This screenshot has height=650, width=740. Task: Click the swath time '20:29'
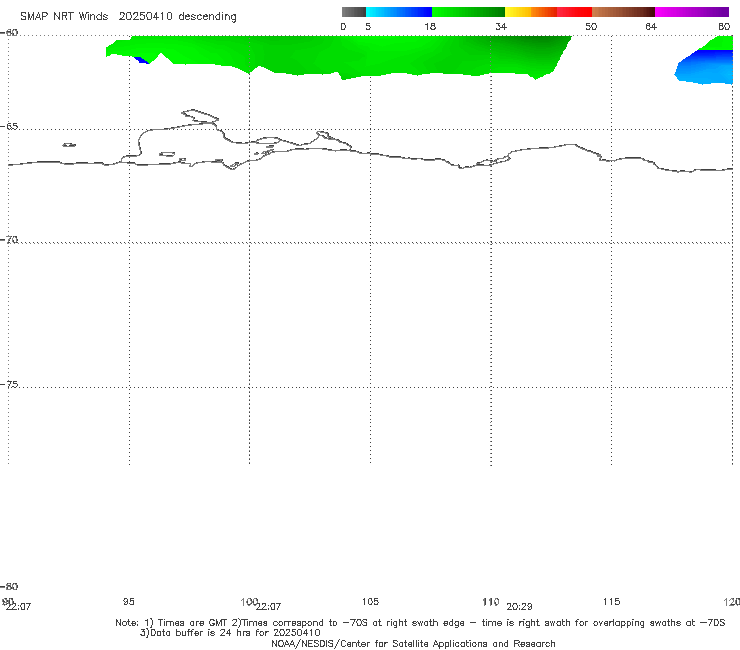(x=519, y=607)
